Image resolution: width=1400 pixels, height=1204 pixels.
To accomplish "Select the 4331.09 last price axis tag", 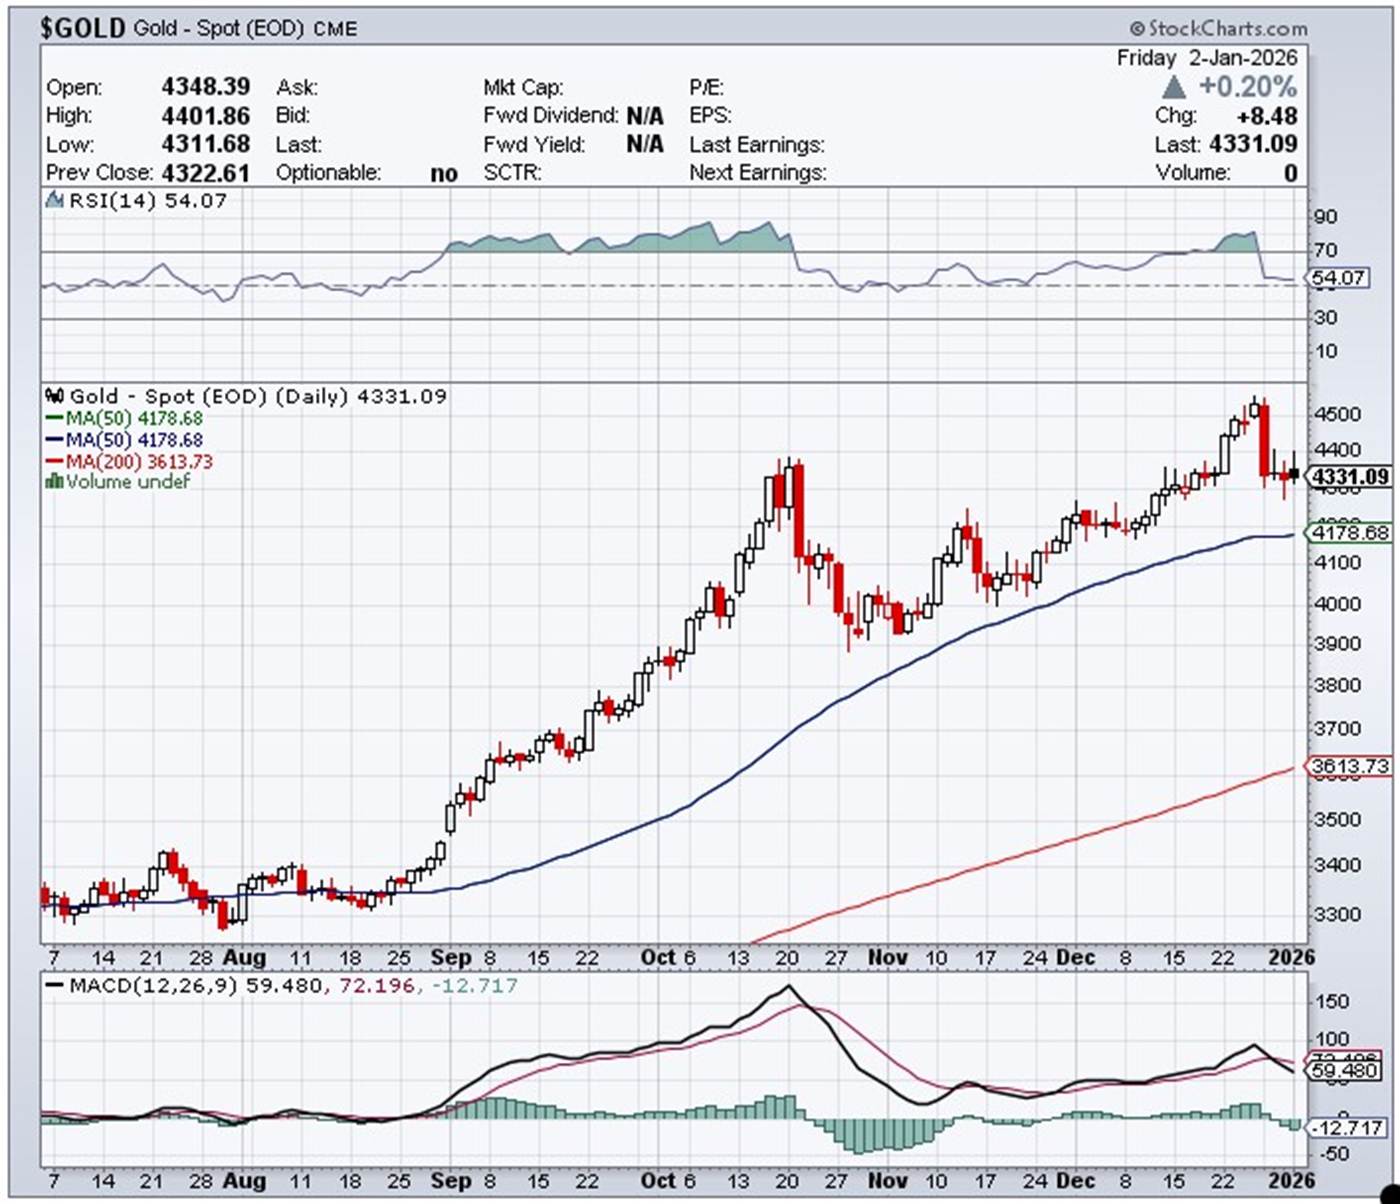I will click(x=1350, y=477).
